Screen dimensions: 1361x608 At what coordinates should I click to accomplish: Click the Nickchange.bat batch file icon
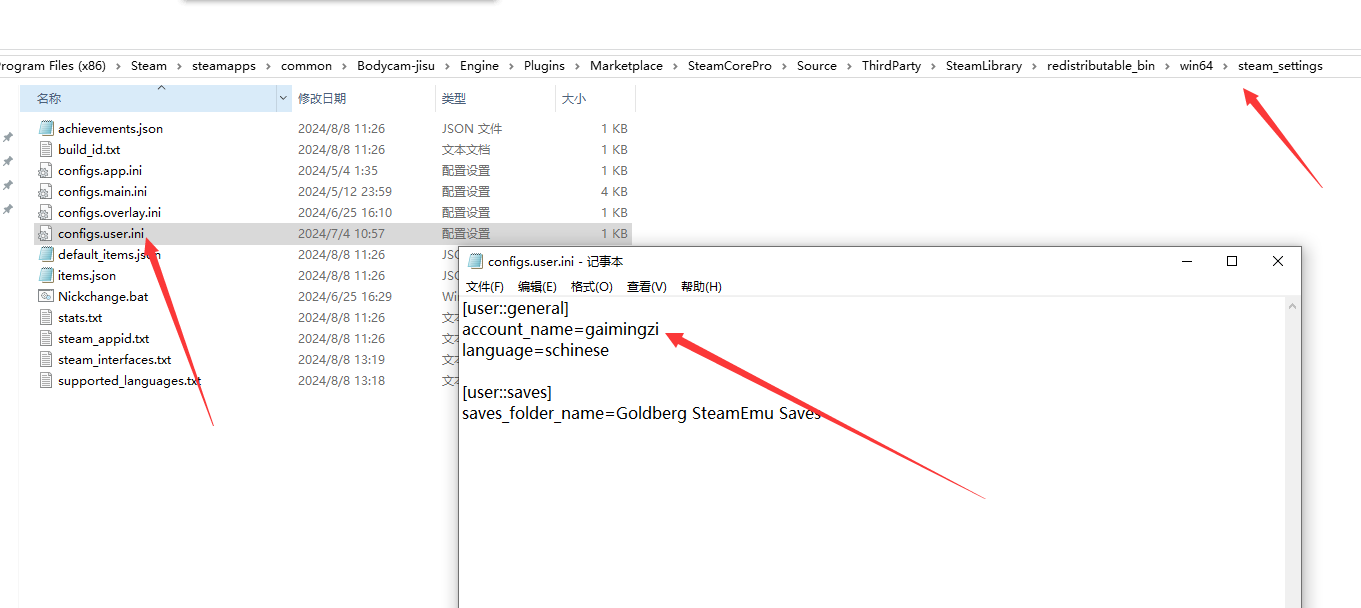(x=45, y=296)
